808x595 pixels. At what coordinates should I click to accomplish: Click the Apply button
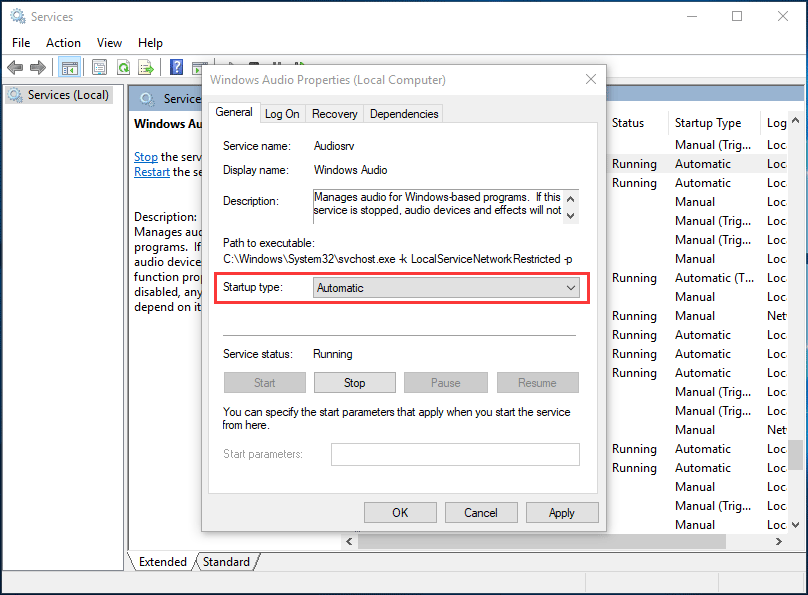click(562, 513)
